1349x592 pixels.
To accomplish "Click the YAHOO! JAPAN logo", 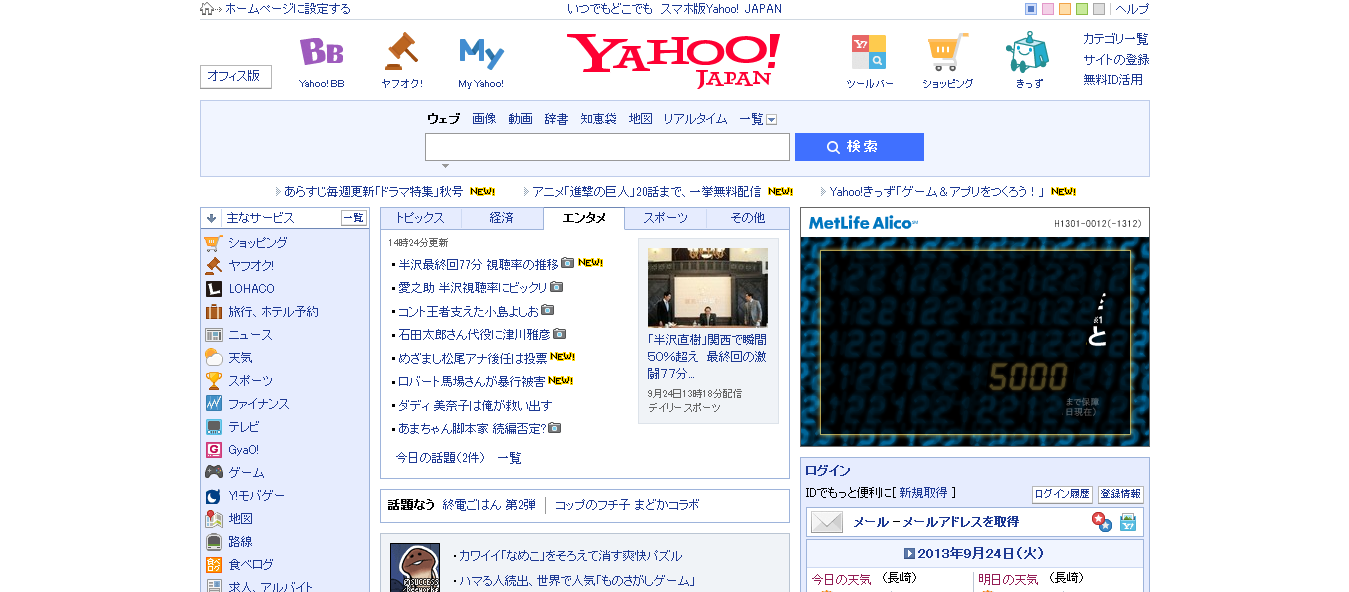I will coord(673,60).
